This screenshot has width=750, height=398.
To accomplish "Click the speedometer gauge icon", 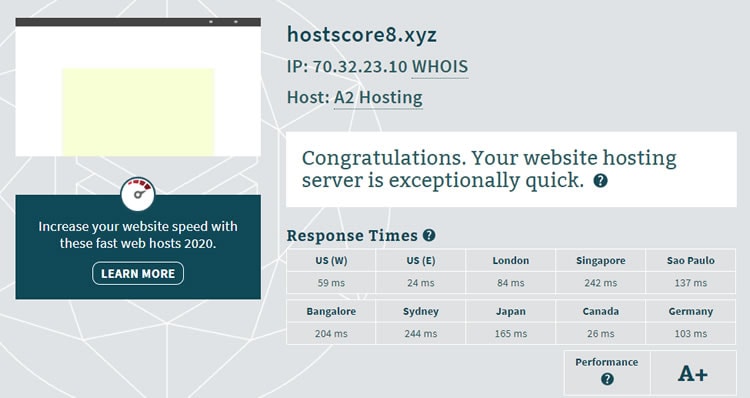I will click(x=138, y=194).
